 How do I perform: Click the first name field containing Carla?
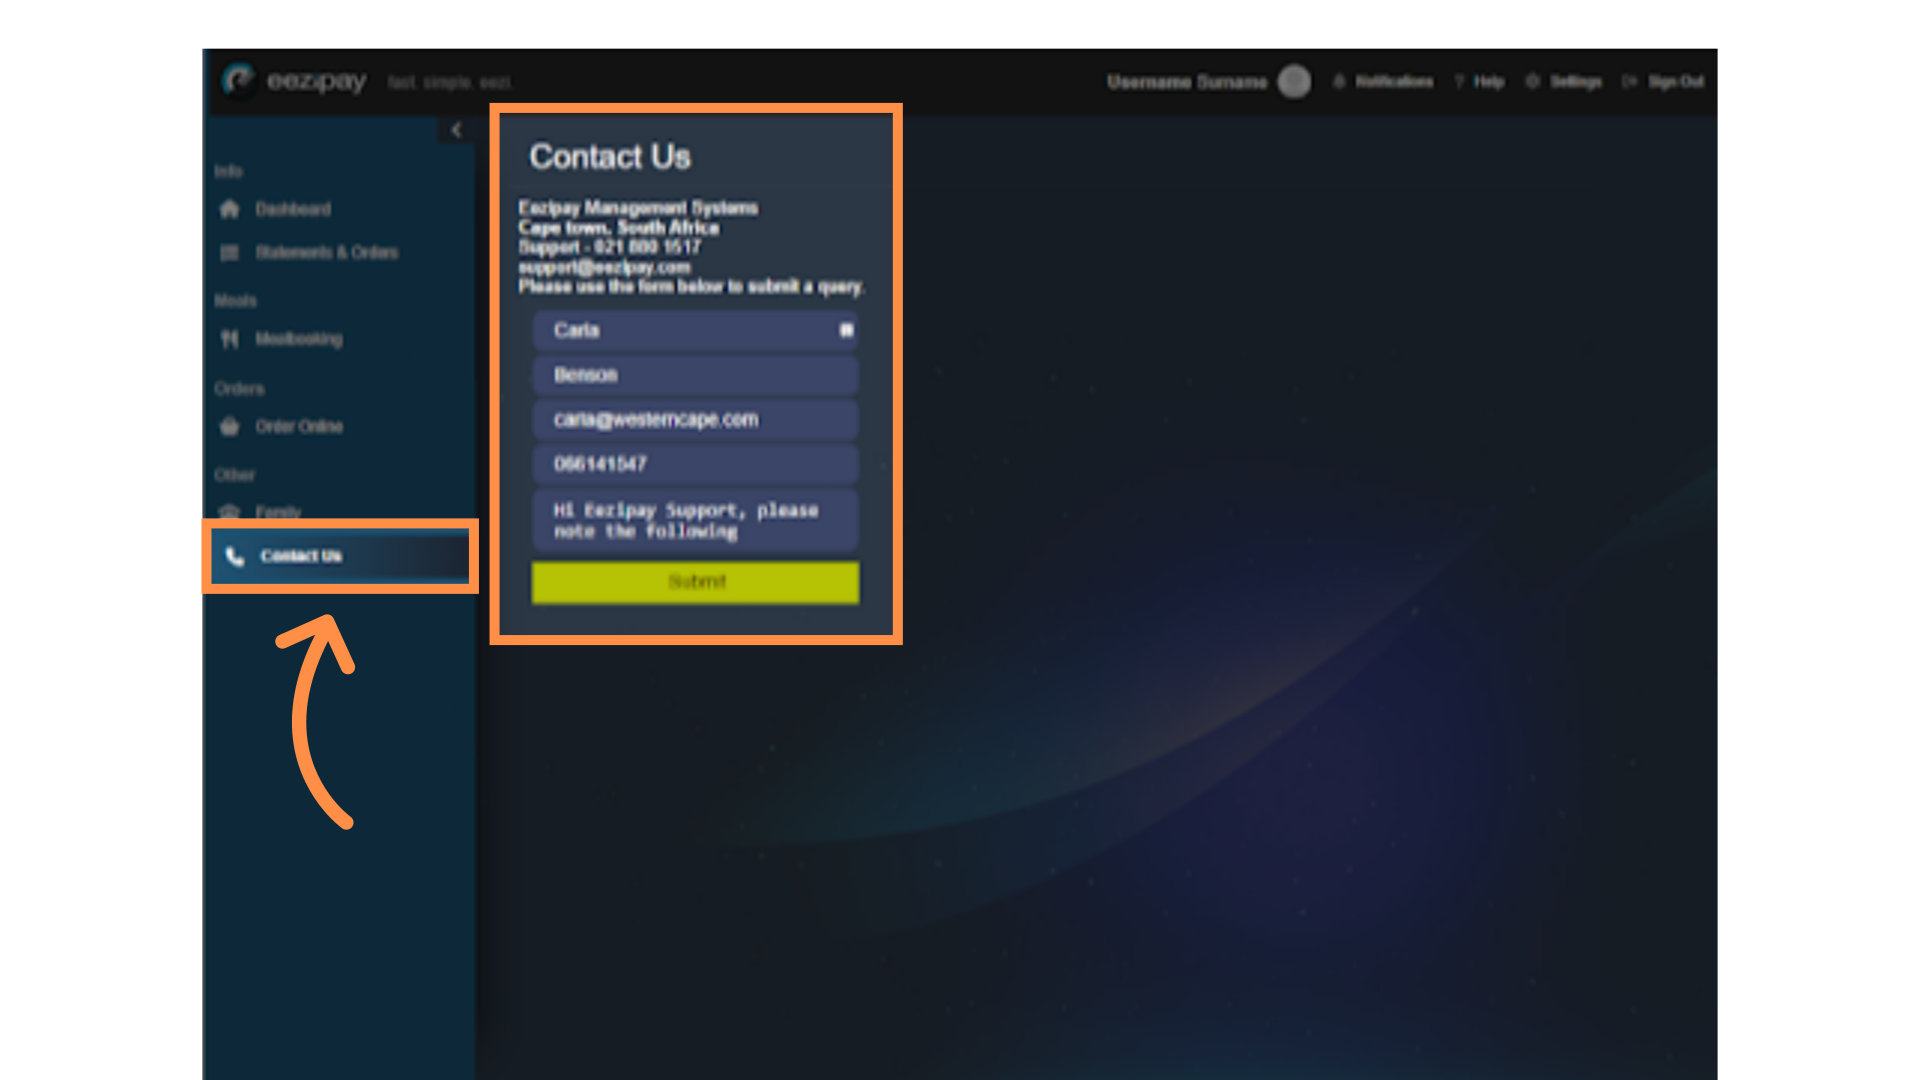point(695,330)
